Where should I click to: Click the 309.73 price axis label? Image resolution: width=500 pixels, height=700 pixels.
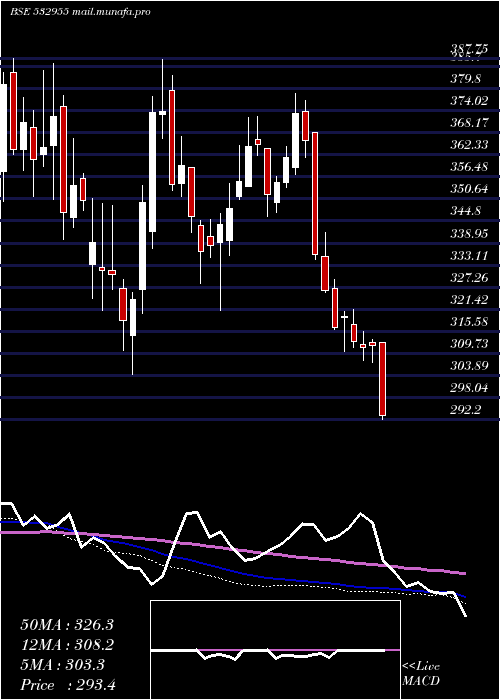pos(469,344)
